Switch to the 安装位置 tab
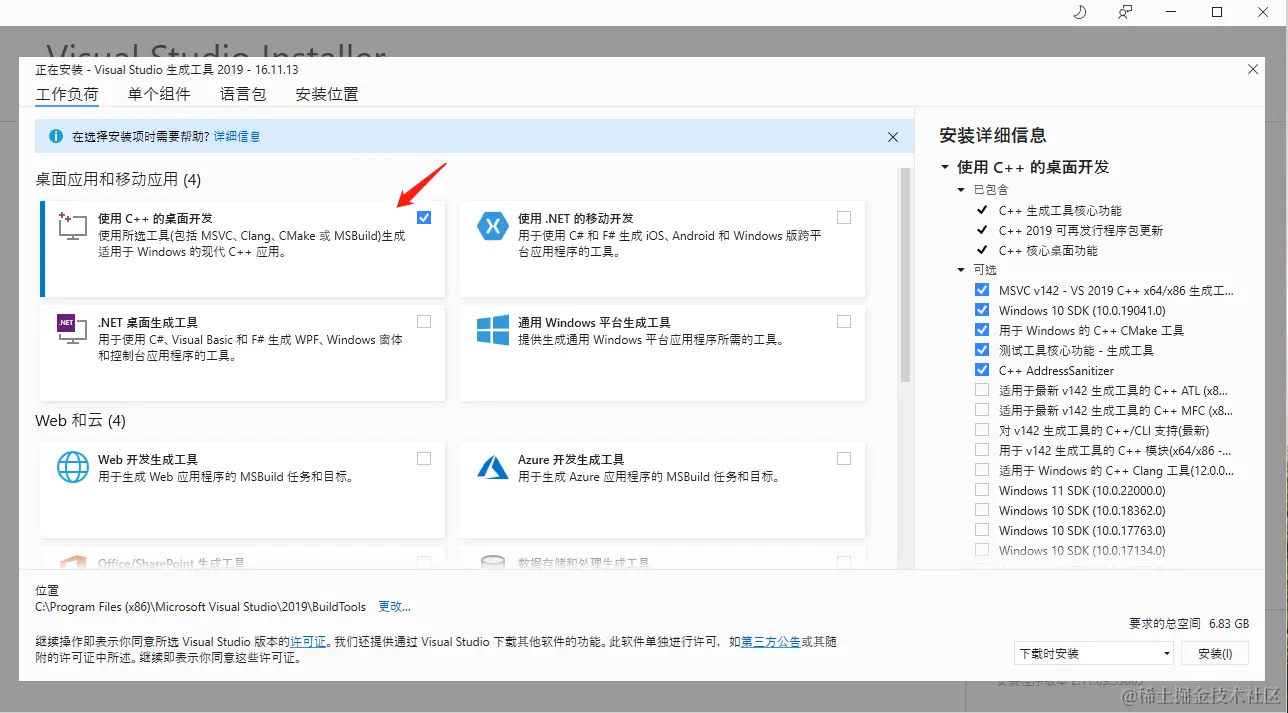The width and height of the screenshot is (1288, 713). click(327, 94)
